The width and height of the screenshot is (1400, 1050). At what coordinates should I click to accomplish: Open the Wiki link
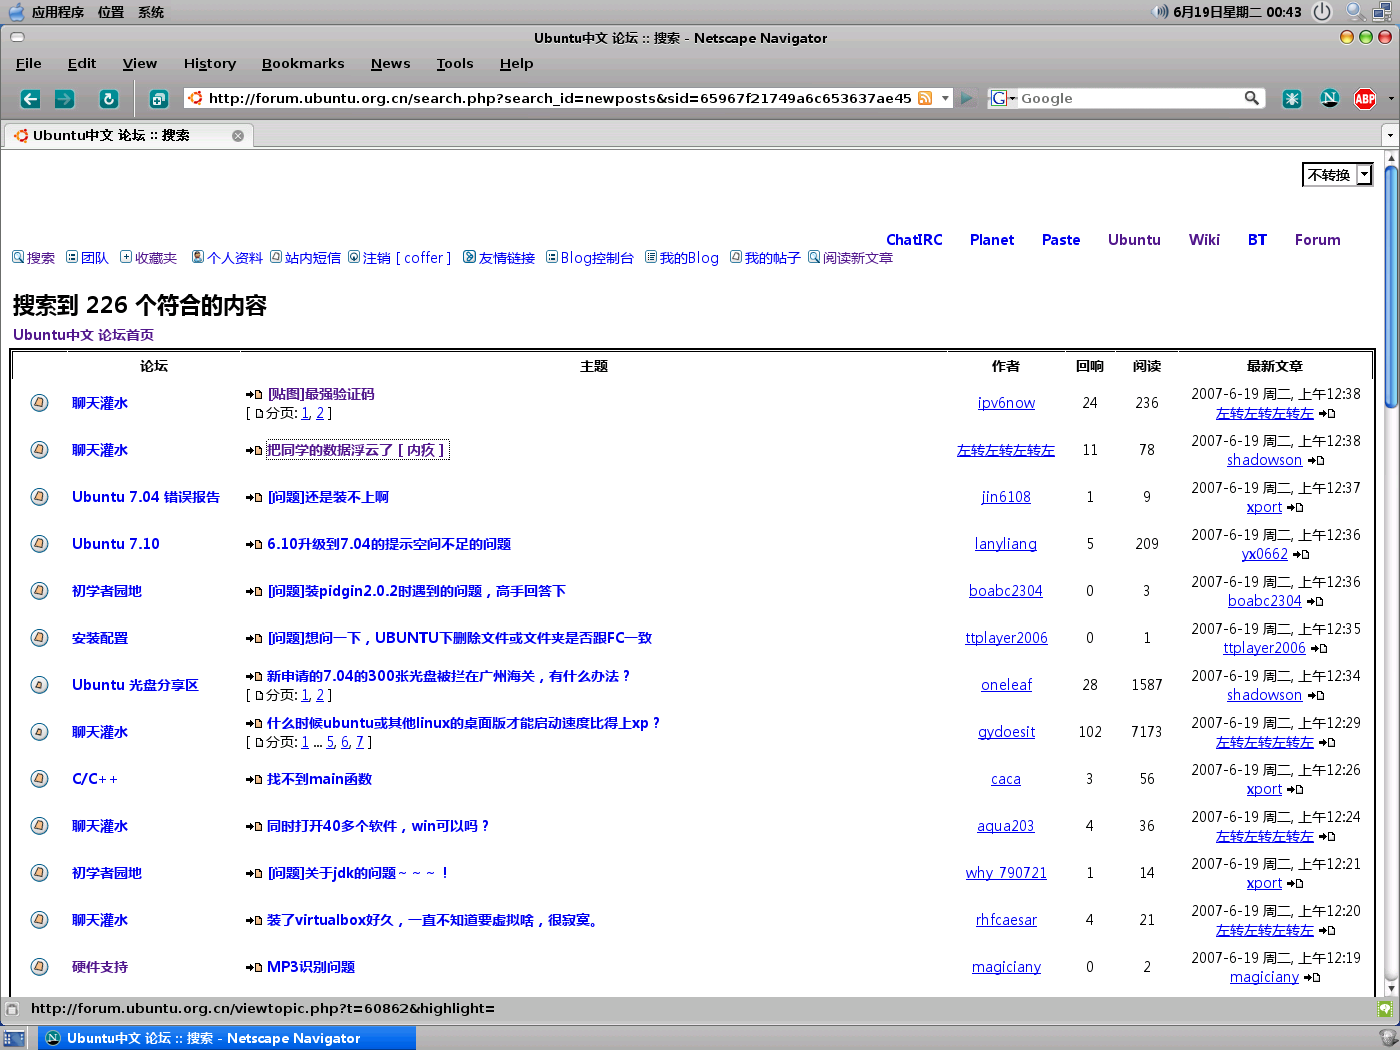coord(1204,240)
